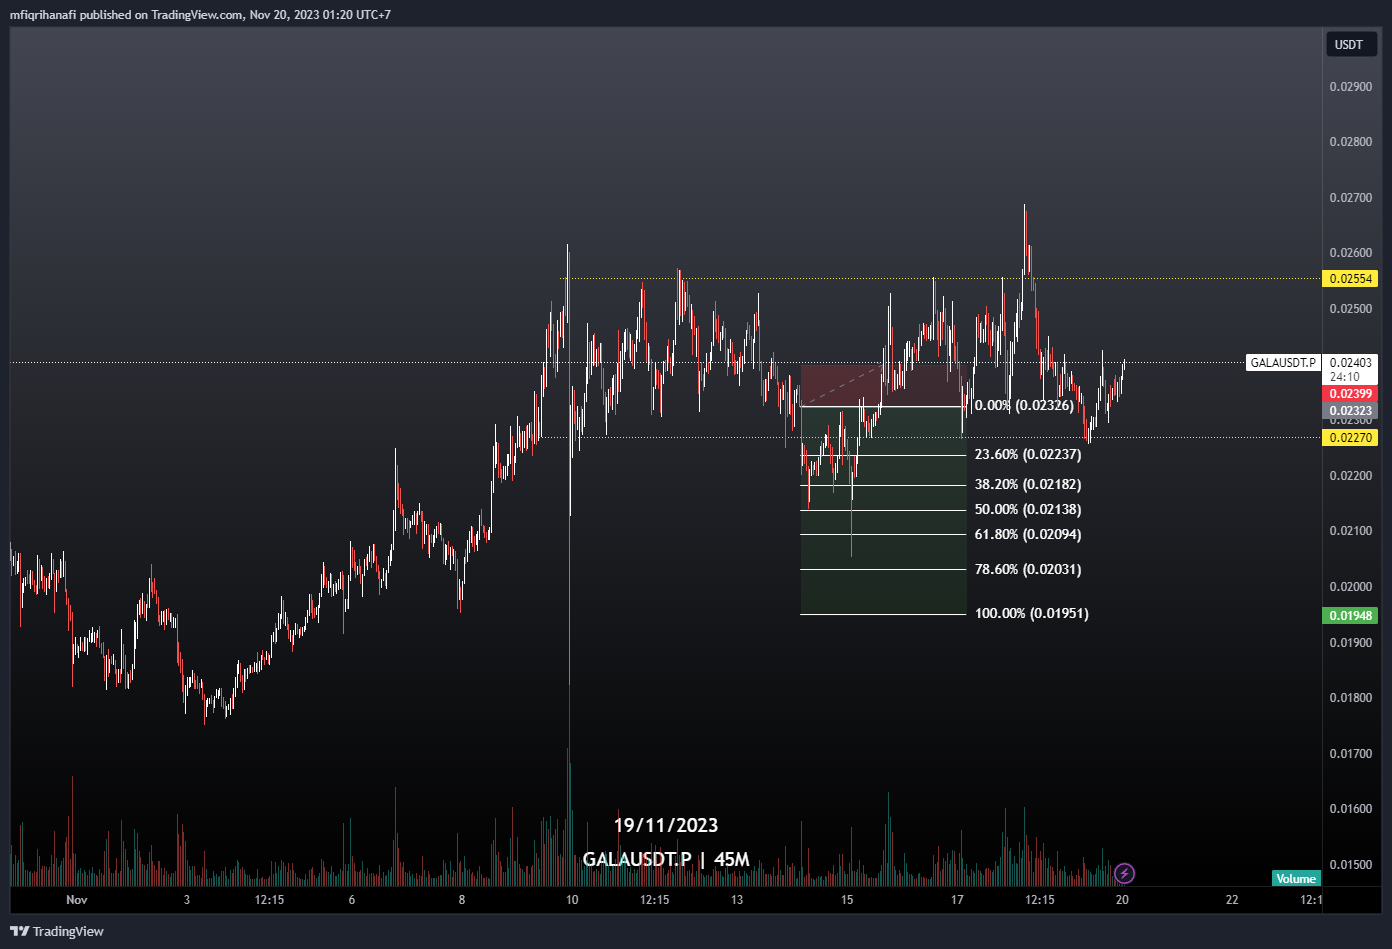Click the 0.02800 price axis tick
Image resolution: width=1392 pixels, height=949 pixels.
[x=1350, y=142]
